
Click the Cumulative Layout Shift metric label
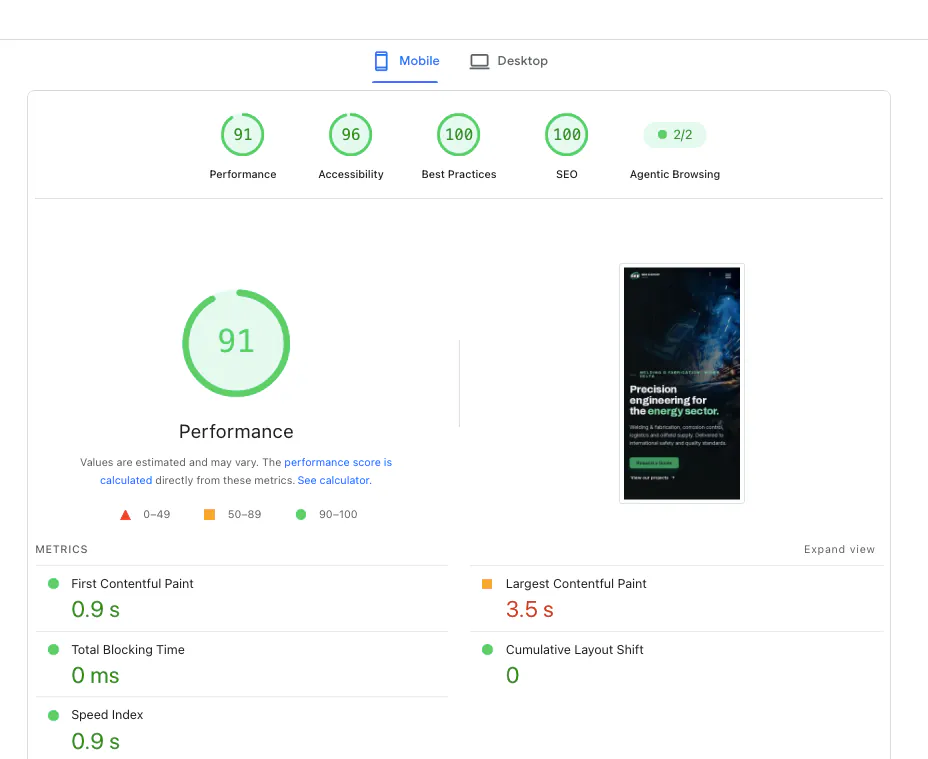pyautogui.click(x=575, y=649)
